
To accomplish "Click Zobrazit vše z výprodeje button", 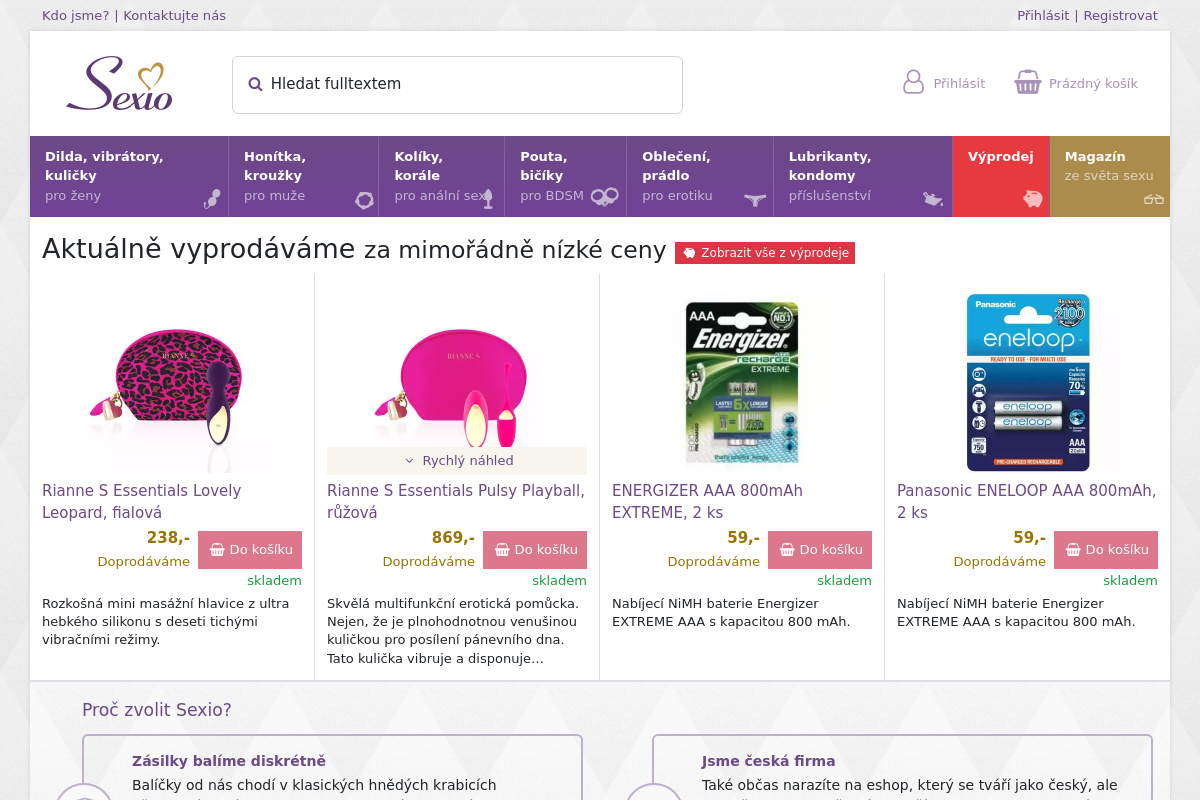I will 765,253.
